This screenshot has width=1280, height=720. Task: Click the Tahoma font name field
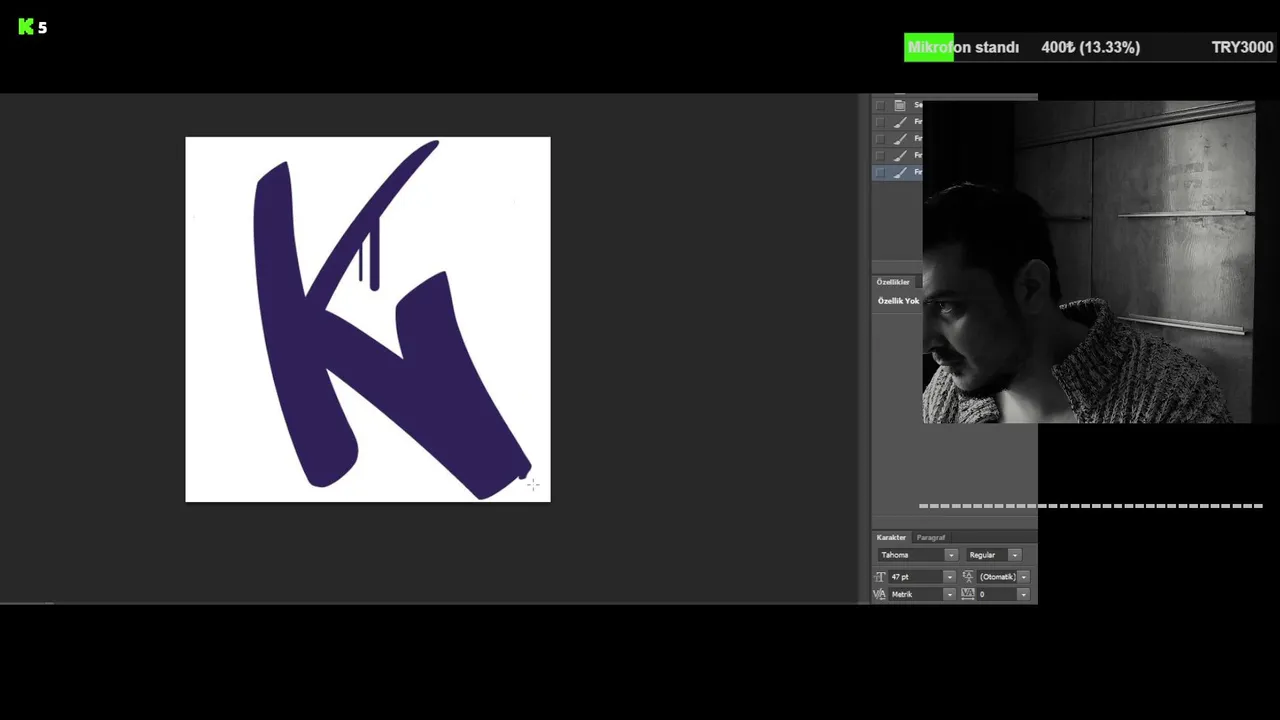[912, 555]
